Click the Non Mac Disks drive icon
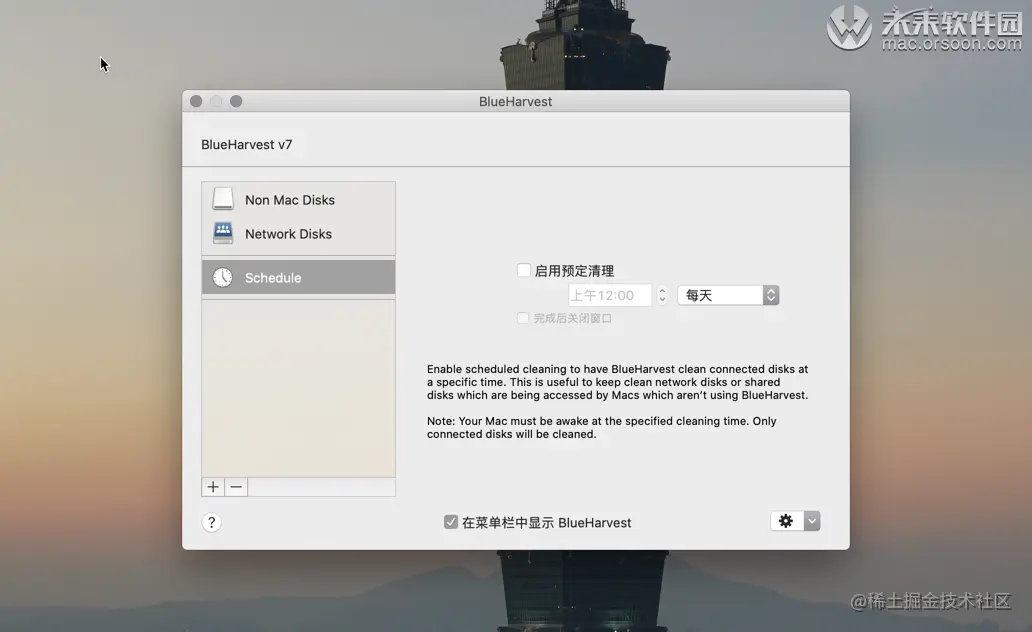This screenshot has width=1032, height=632. tap(222, 199)
